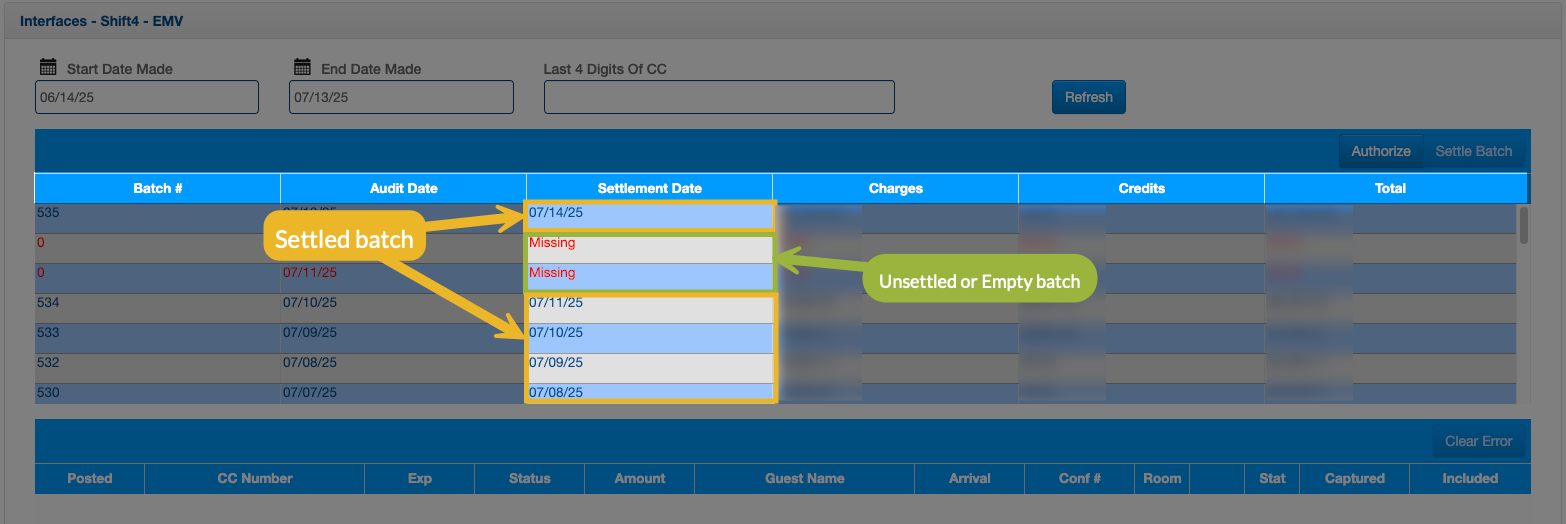This screenshot has height=524, width=1566.
Task: Click the calendar icon beside Start Date Made
Action: coord(47,68)
